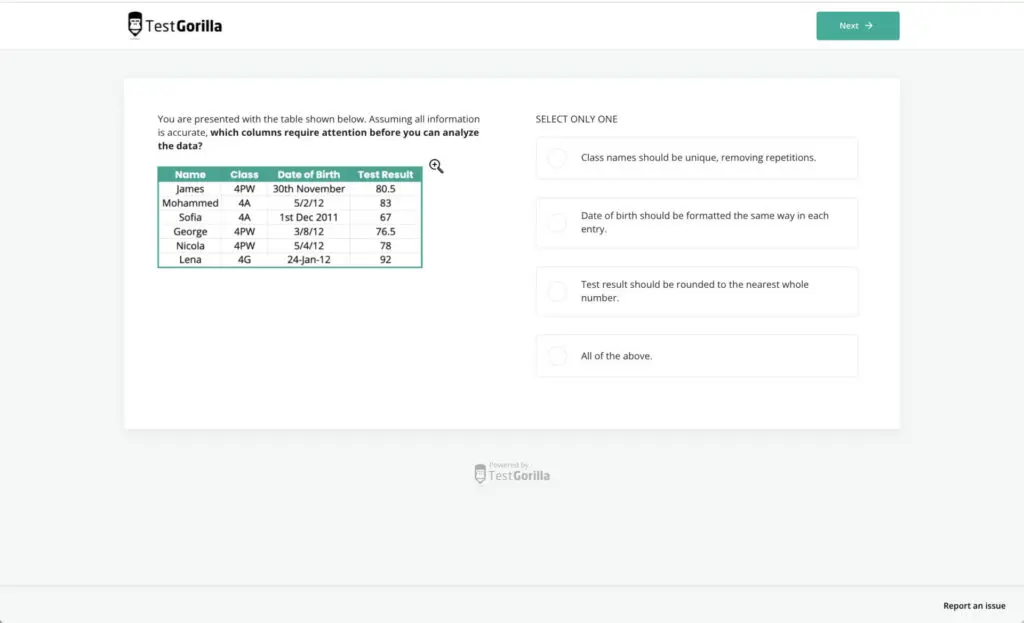The height and width of the screenshot is (623, 1024).
Task: Click the Report an issue link
Action: pos(974,605)
